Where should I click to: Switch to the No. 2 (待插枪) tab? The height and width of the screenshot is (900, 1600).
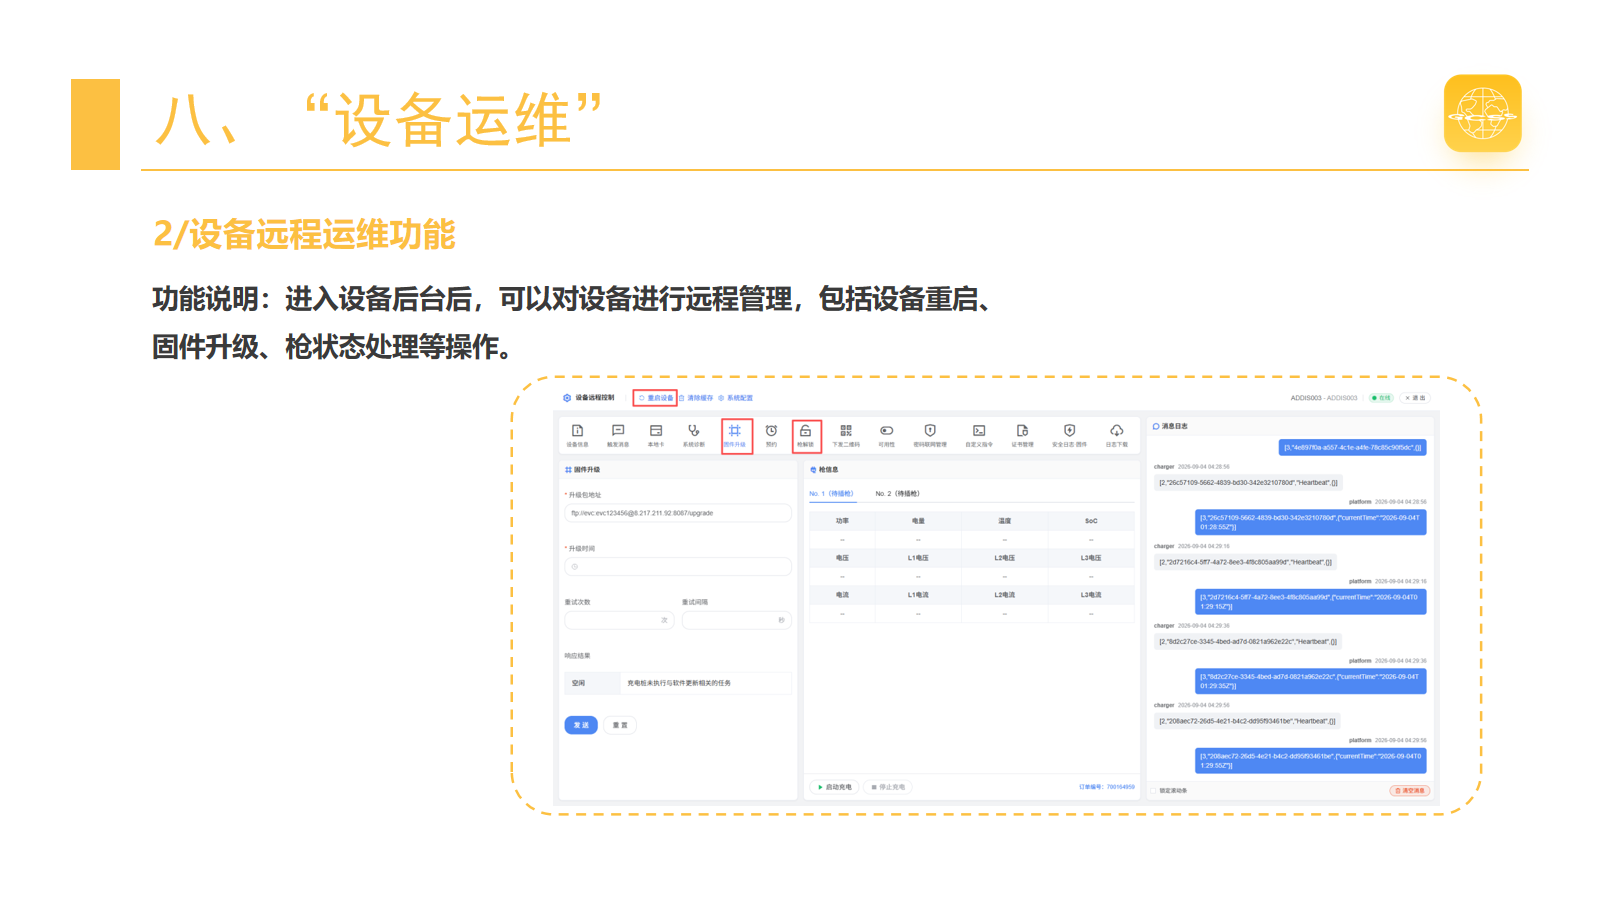point(897,494)
